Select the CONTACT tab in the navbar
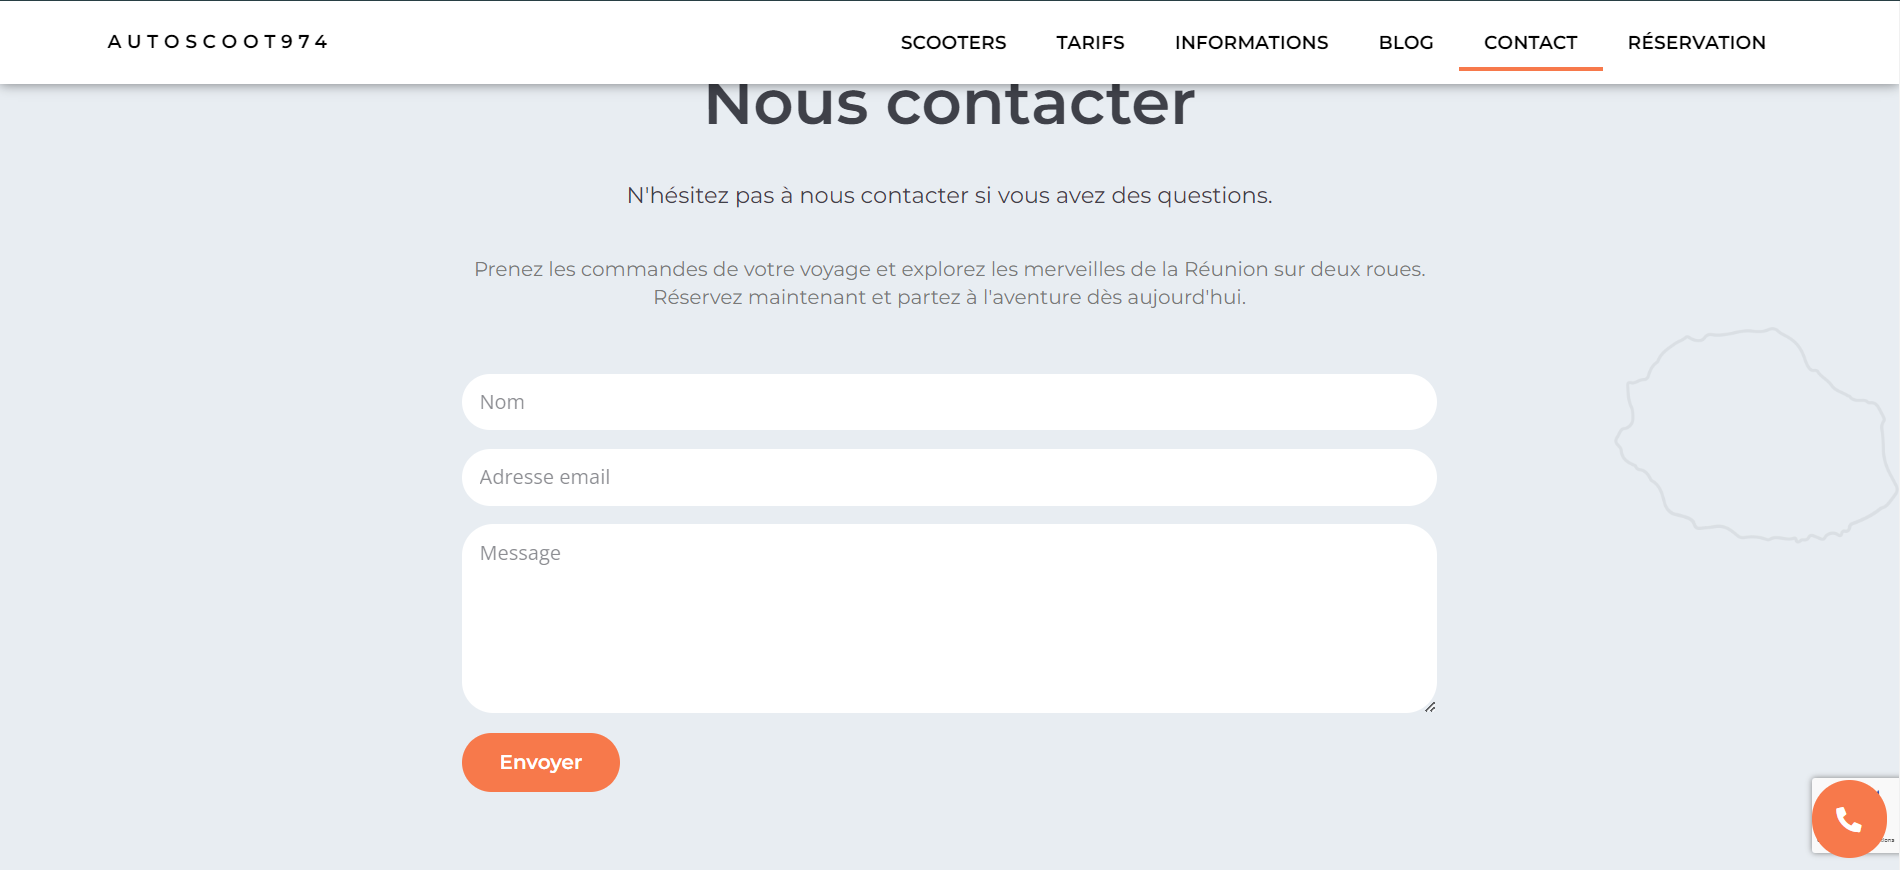This screenshot has height=870, width=1900. pos(1530,43)
